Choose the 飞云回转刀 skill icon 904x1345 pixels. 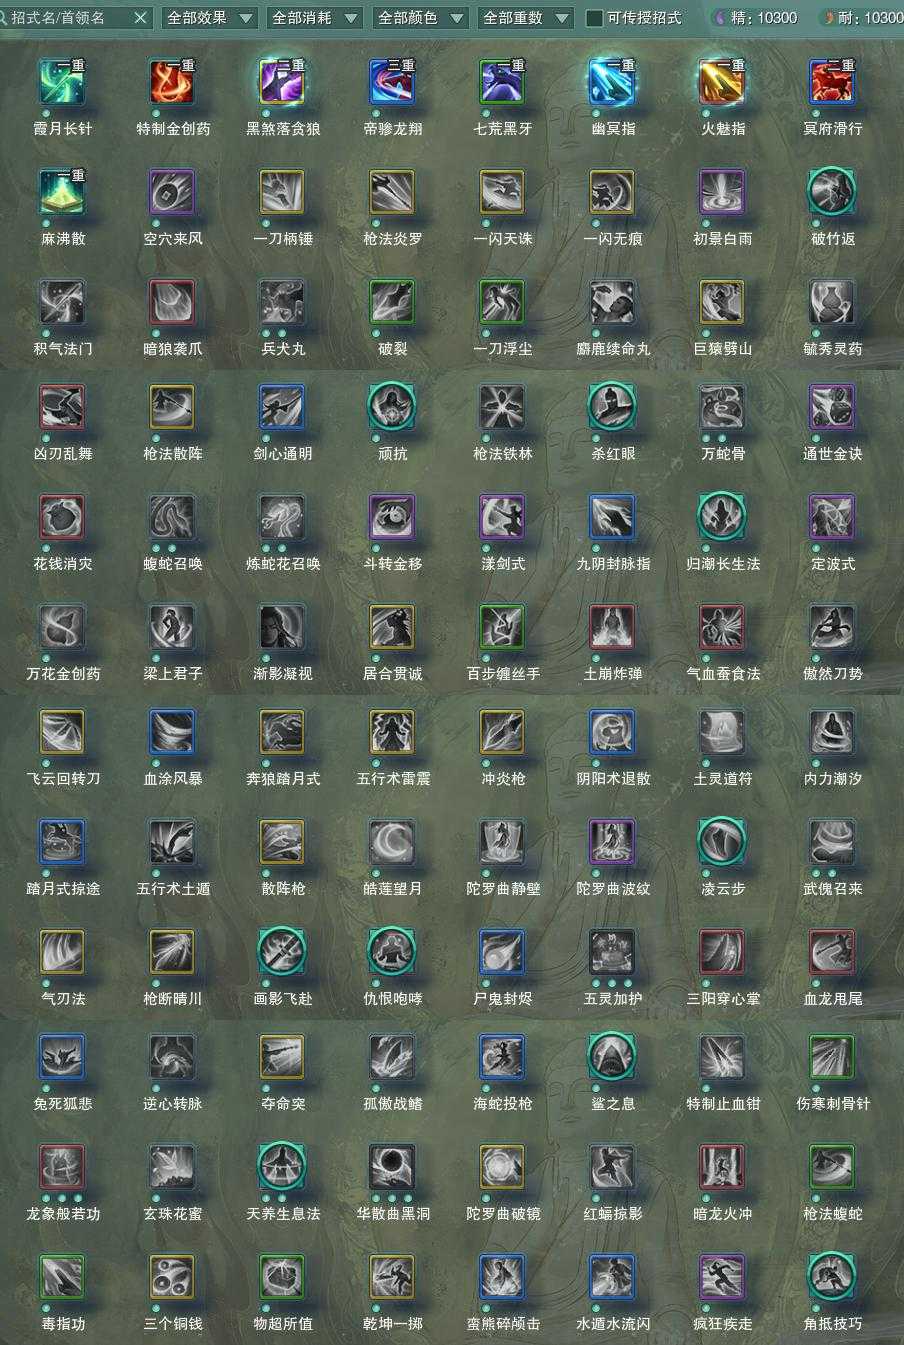click(x=62, y=732)
